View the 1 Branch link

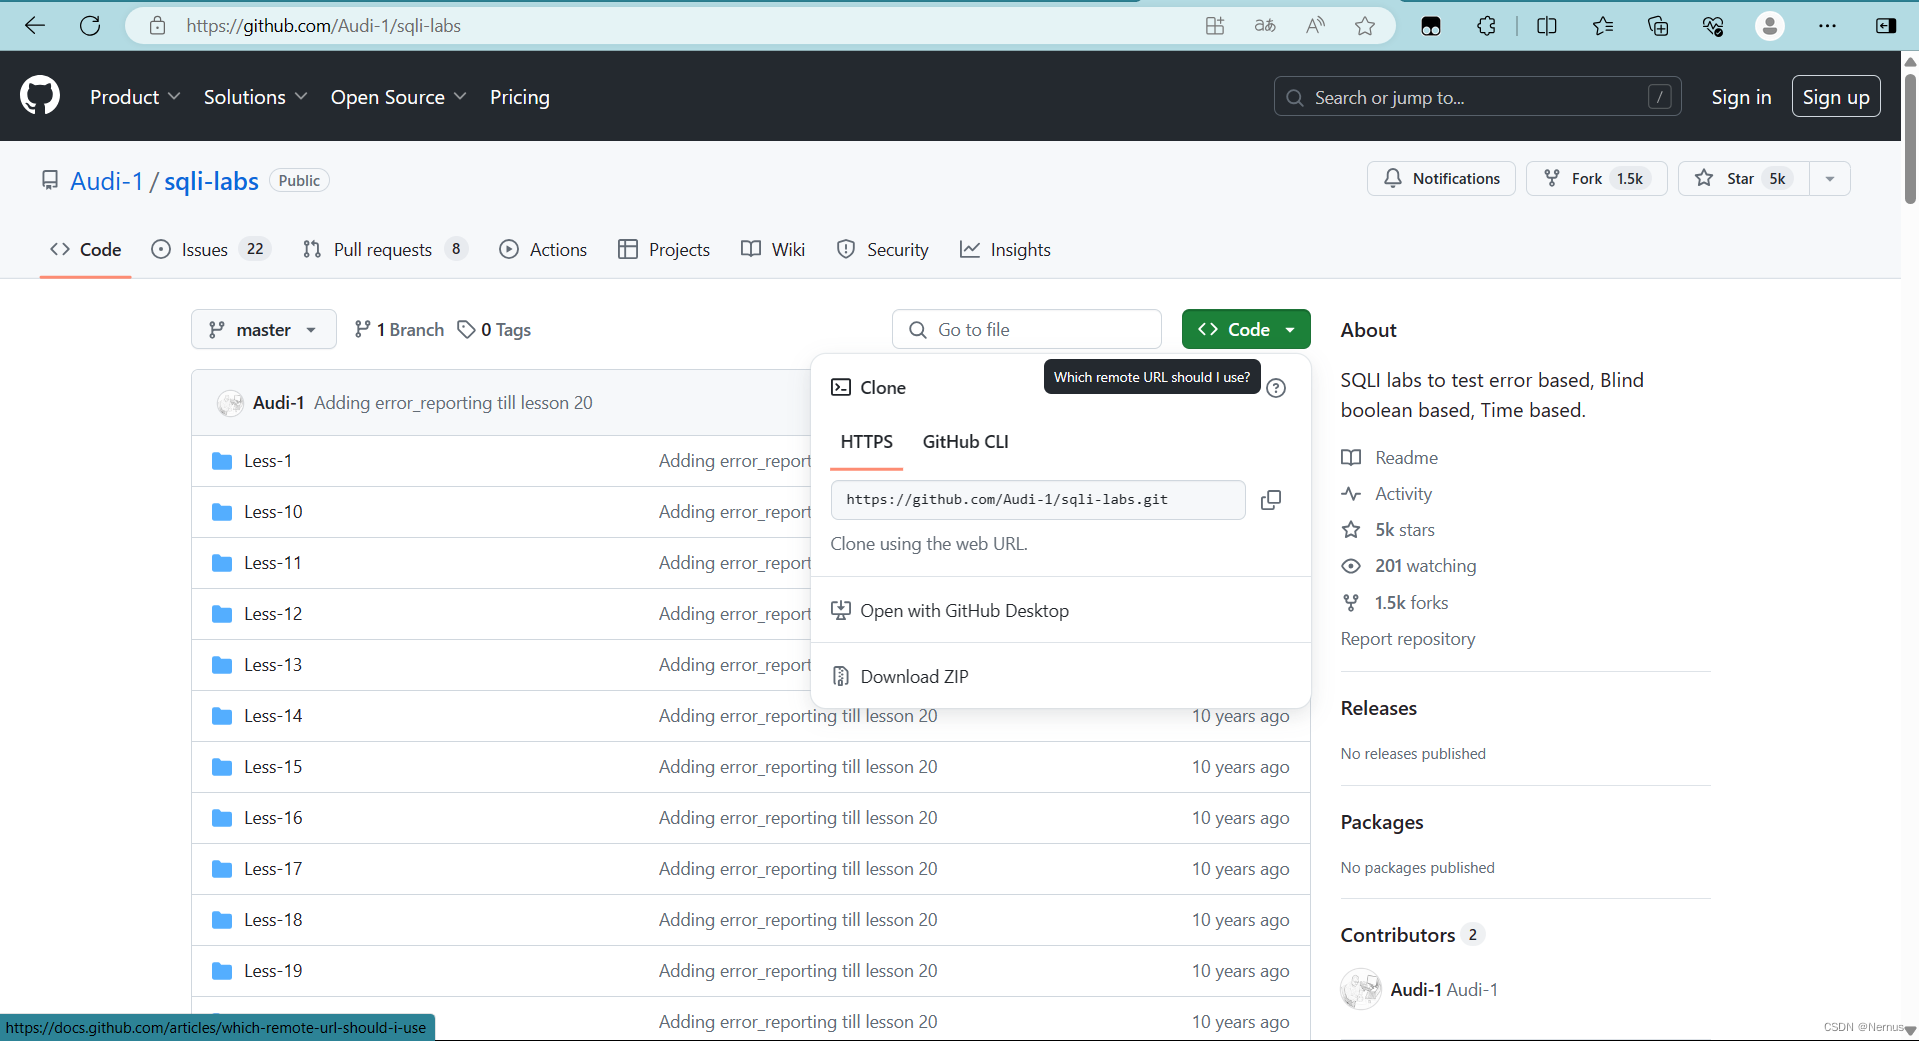coord(399,330)
